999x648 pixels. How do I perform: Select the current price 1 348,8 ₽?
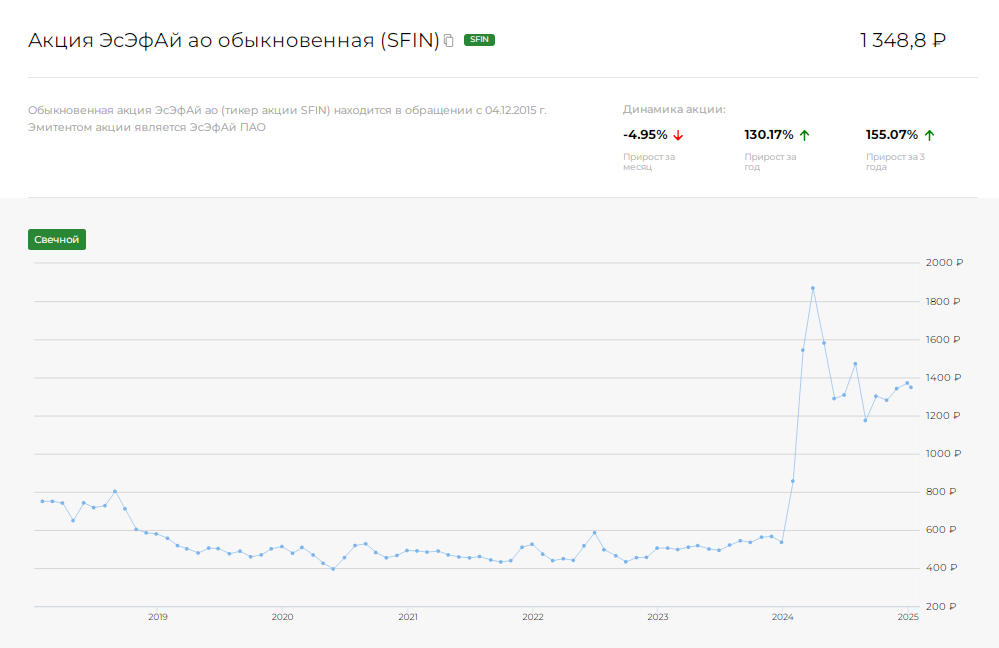[900, 39]
